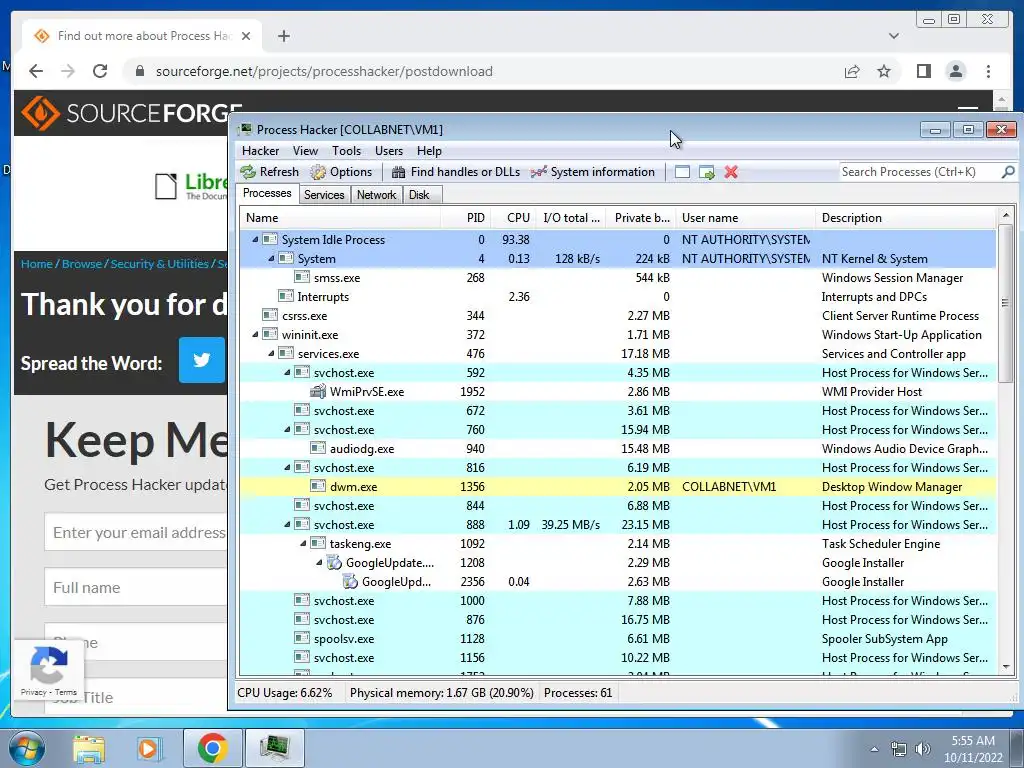Select the spoolsv.exe process row

click(x=618, y=639)
